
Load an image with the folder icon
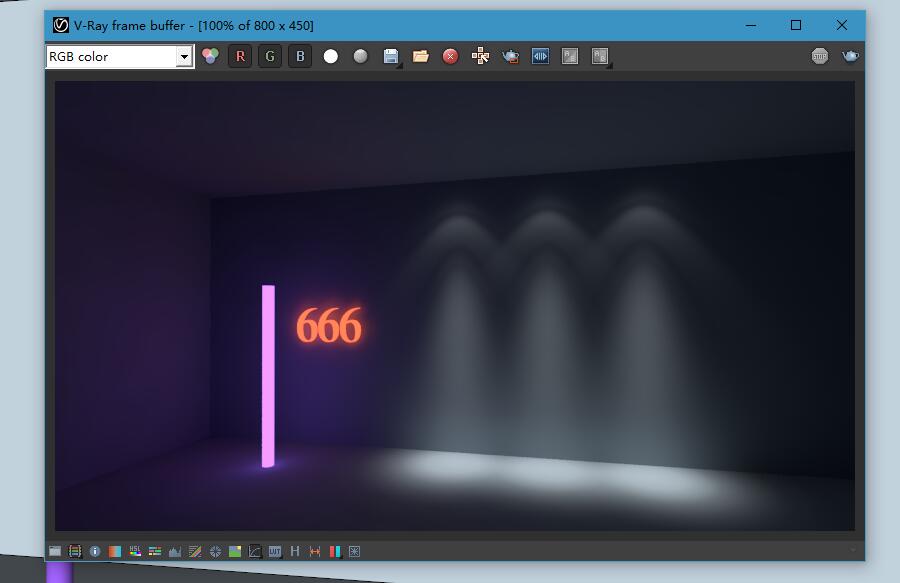tap(421, 56)
